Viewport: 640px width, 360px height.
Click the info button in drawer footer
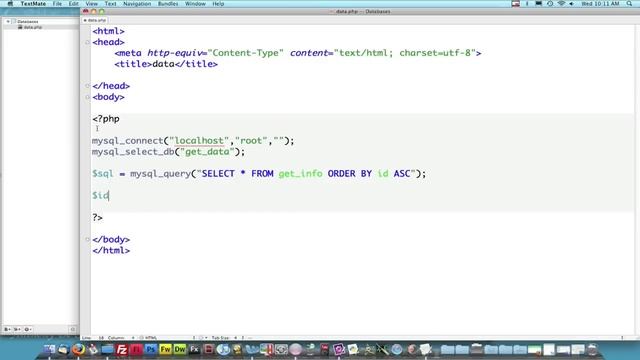(73, 329)
